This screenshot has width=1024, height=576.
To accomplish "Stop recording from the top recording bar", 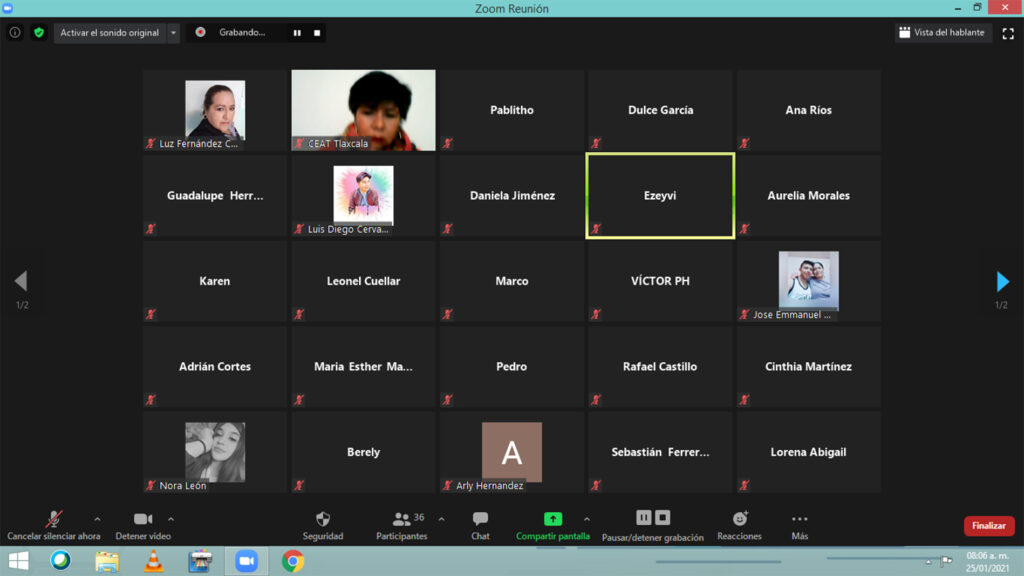I will click(x=317, y=32).
